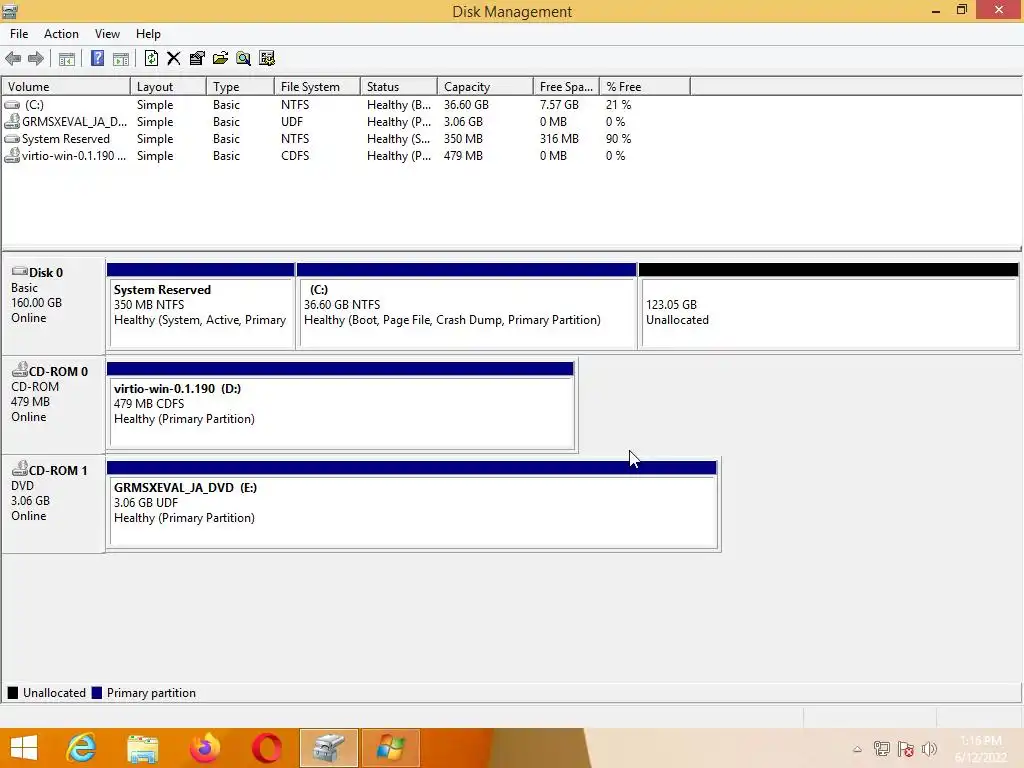Click disc icon beside virtio-win-0.1.190 row
Image resolution: width=1024 pixels, height=768 pixels.
coord(12,155)
